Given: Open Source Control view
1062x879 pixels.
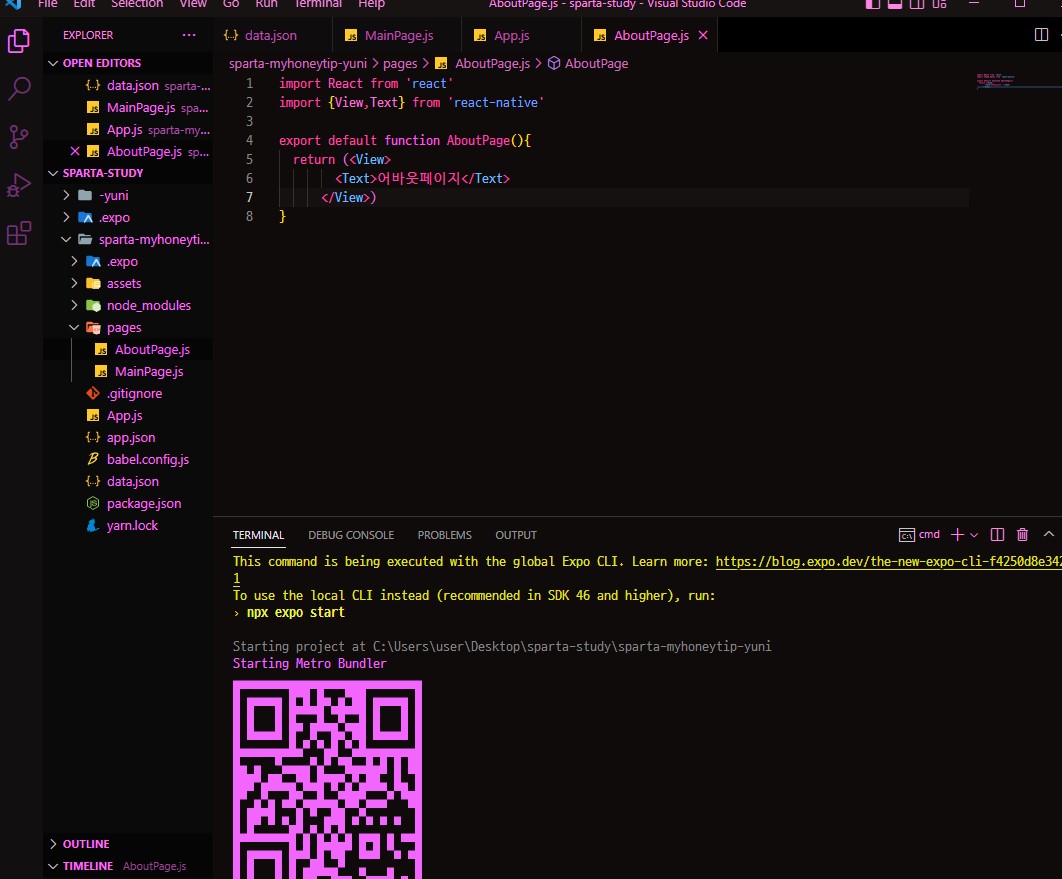Looking at the screenshot, I should [x=18, y=137].
